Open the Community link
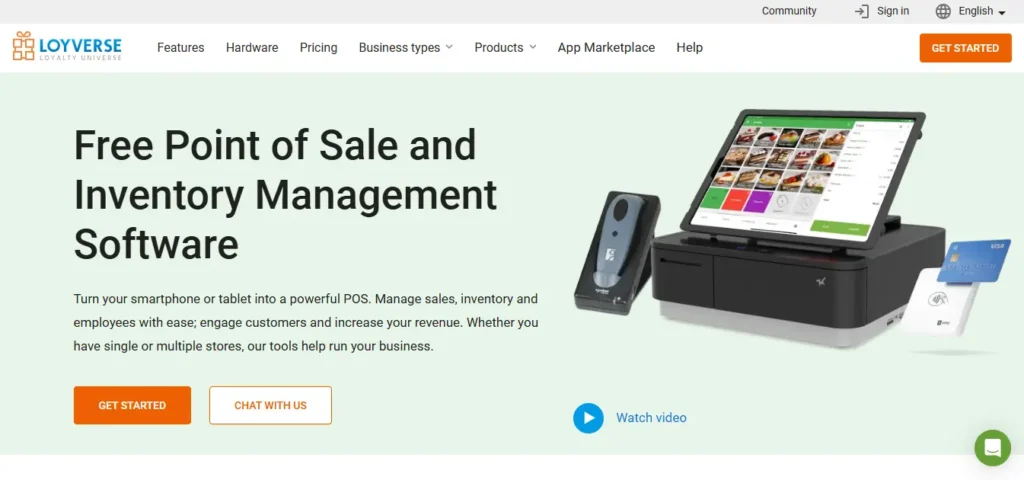The image size is (1024, 480). 789,11
